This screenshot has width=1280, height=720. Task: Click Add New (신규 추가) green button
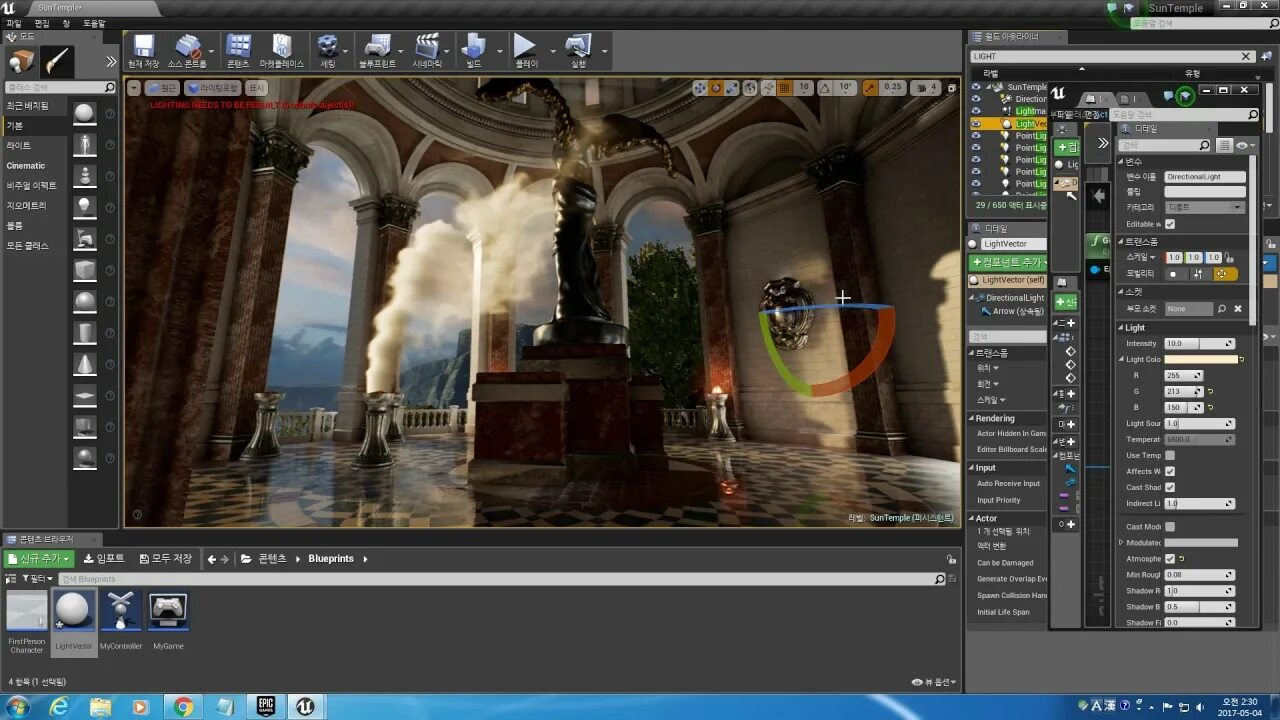tap(39, 559)
